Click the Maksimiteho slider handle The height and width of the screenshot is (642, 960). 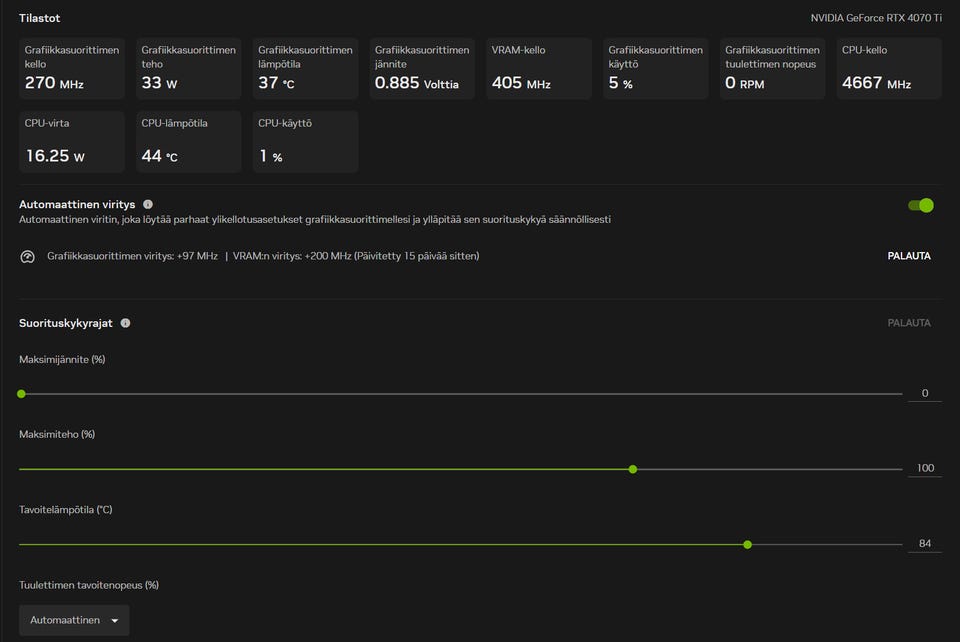pyautogui.click(x=633, y=469)
